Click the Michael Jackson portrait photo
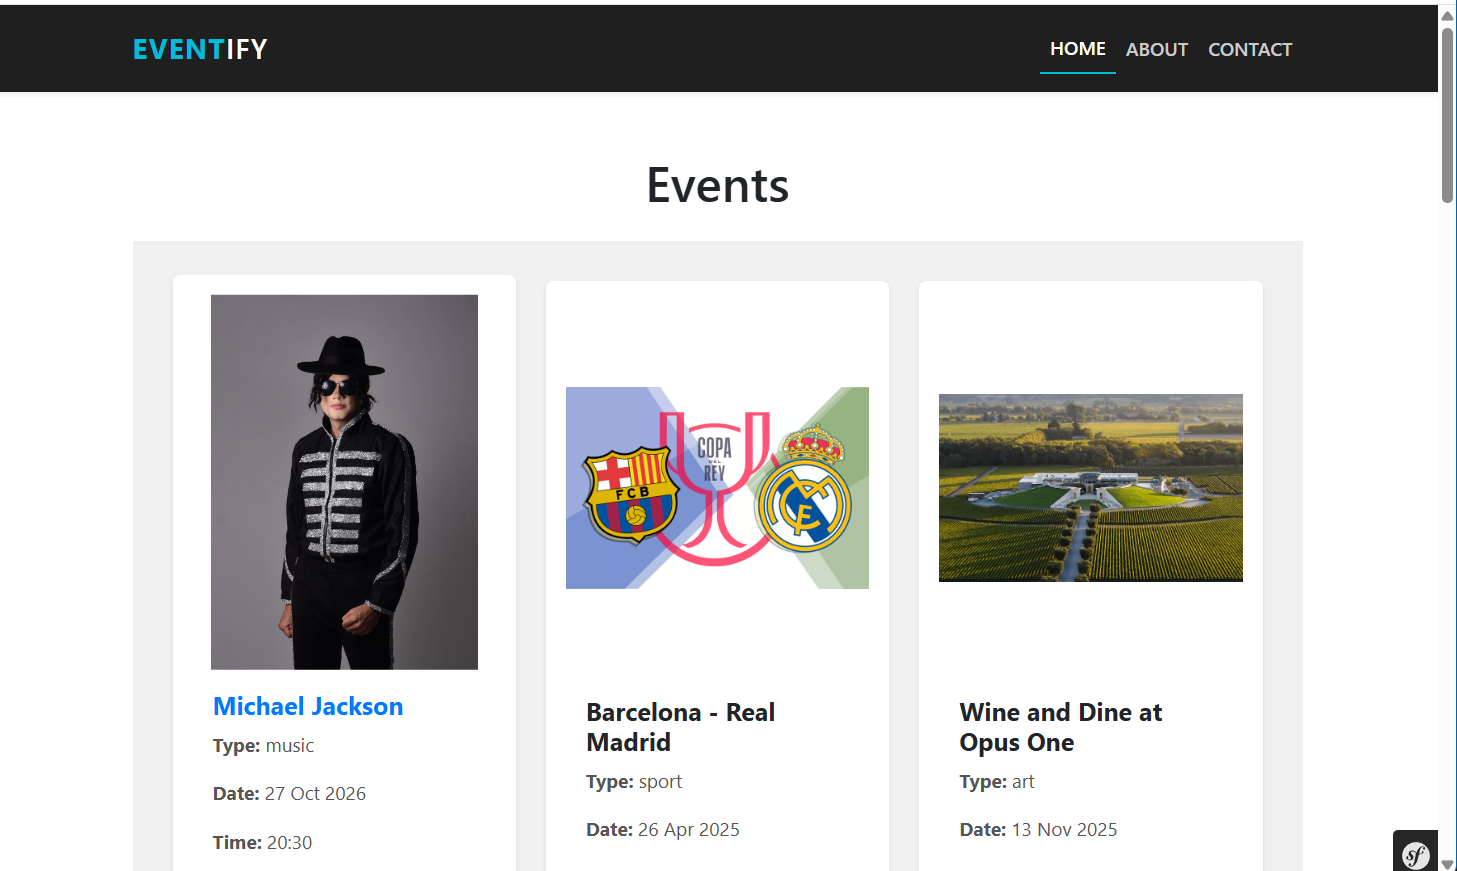Image resolution: width=1457 pixels, height=871 pixels. (x=344, y=482)
